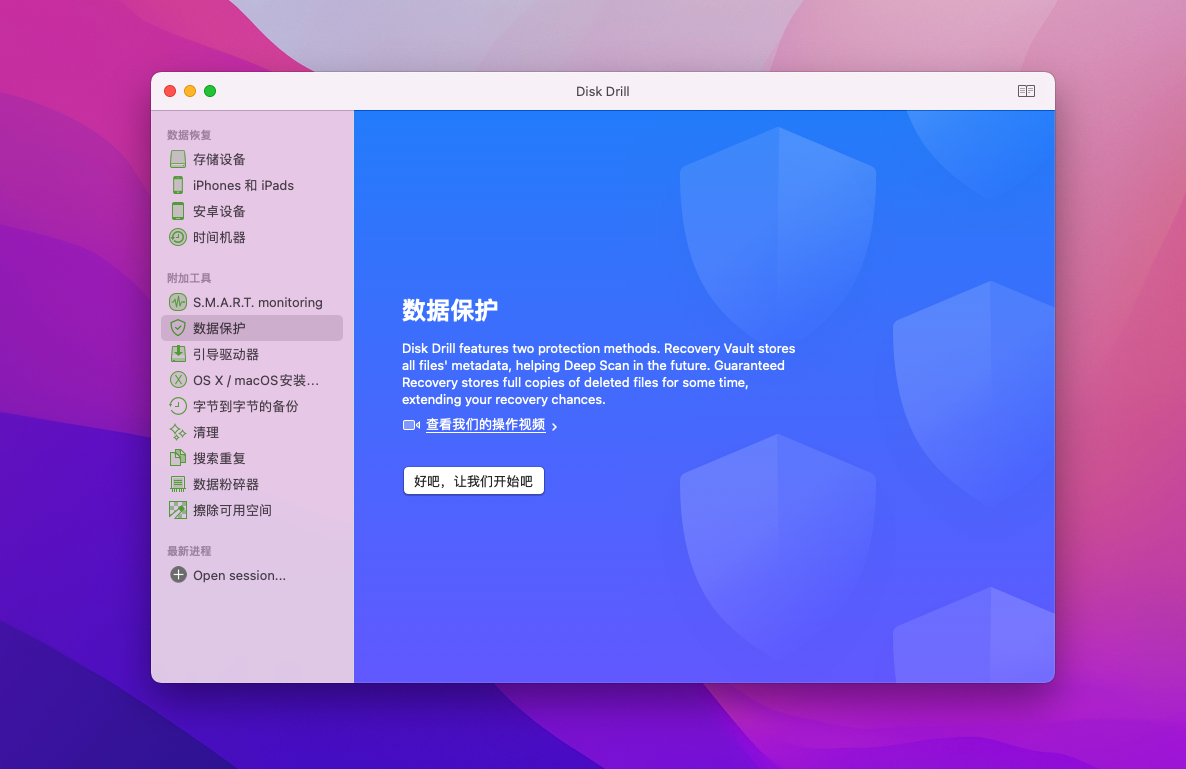This screenshot has height=769, width=1186.
Task: Click the boot drive (引导驱动器) icon
Action: coord(178,354)
